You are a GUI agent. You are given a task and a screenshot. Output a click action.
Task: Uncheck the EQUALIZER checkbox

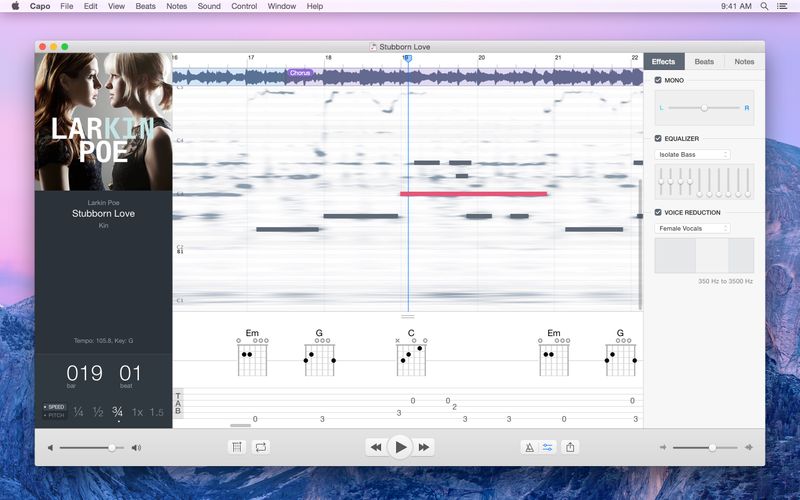click(658, 138)
